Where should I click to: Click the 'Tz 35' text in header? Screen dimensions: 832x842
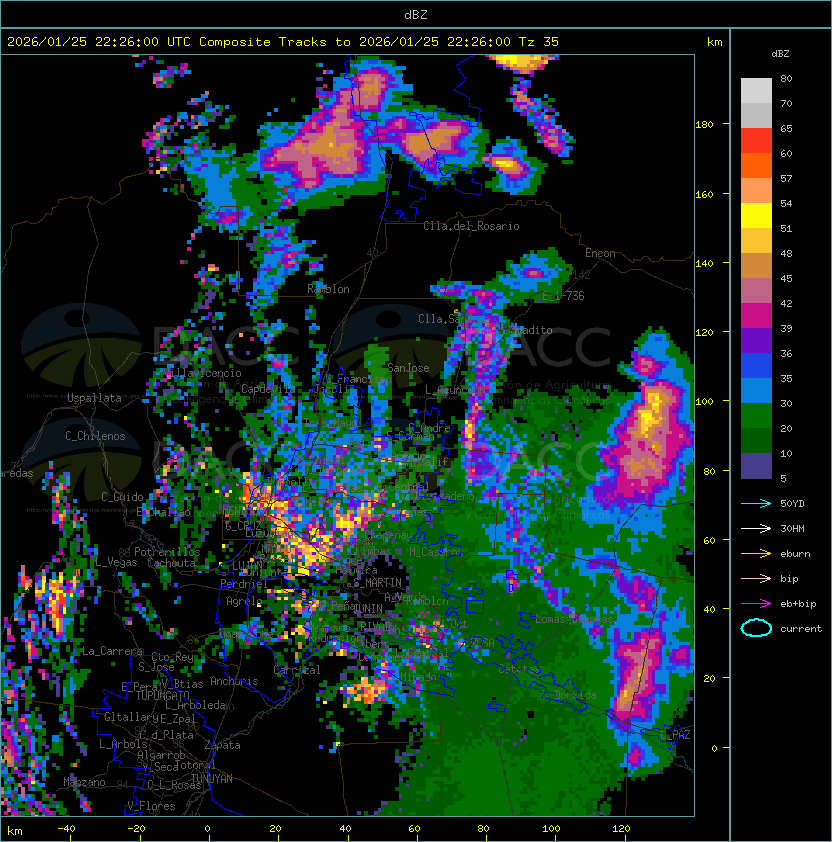pos(539,42)
